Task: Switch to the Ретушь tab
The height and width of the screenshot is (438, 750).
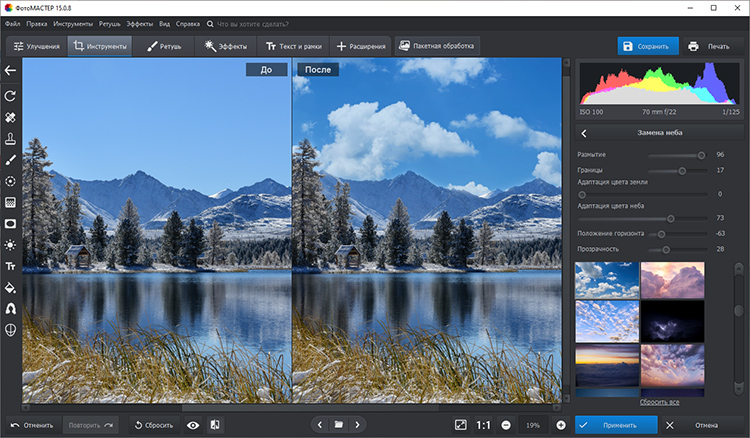Action: point(165,46)
